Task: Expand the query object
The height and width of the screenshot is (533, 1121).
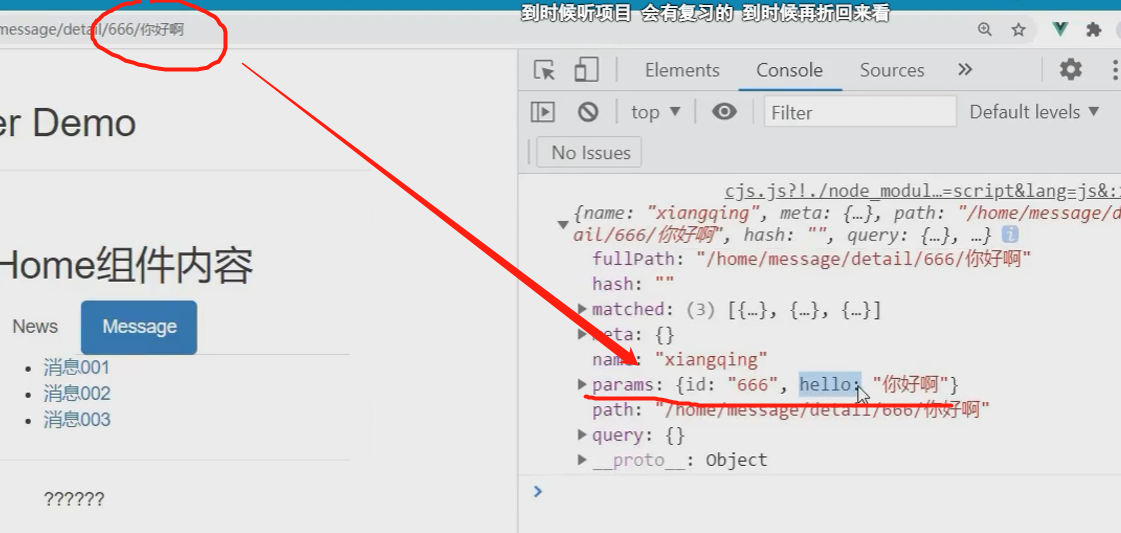Action: point(583,435)
